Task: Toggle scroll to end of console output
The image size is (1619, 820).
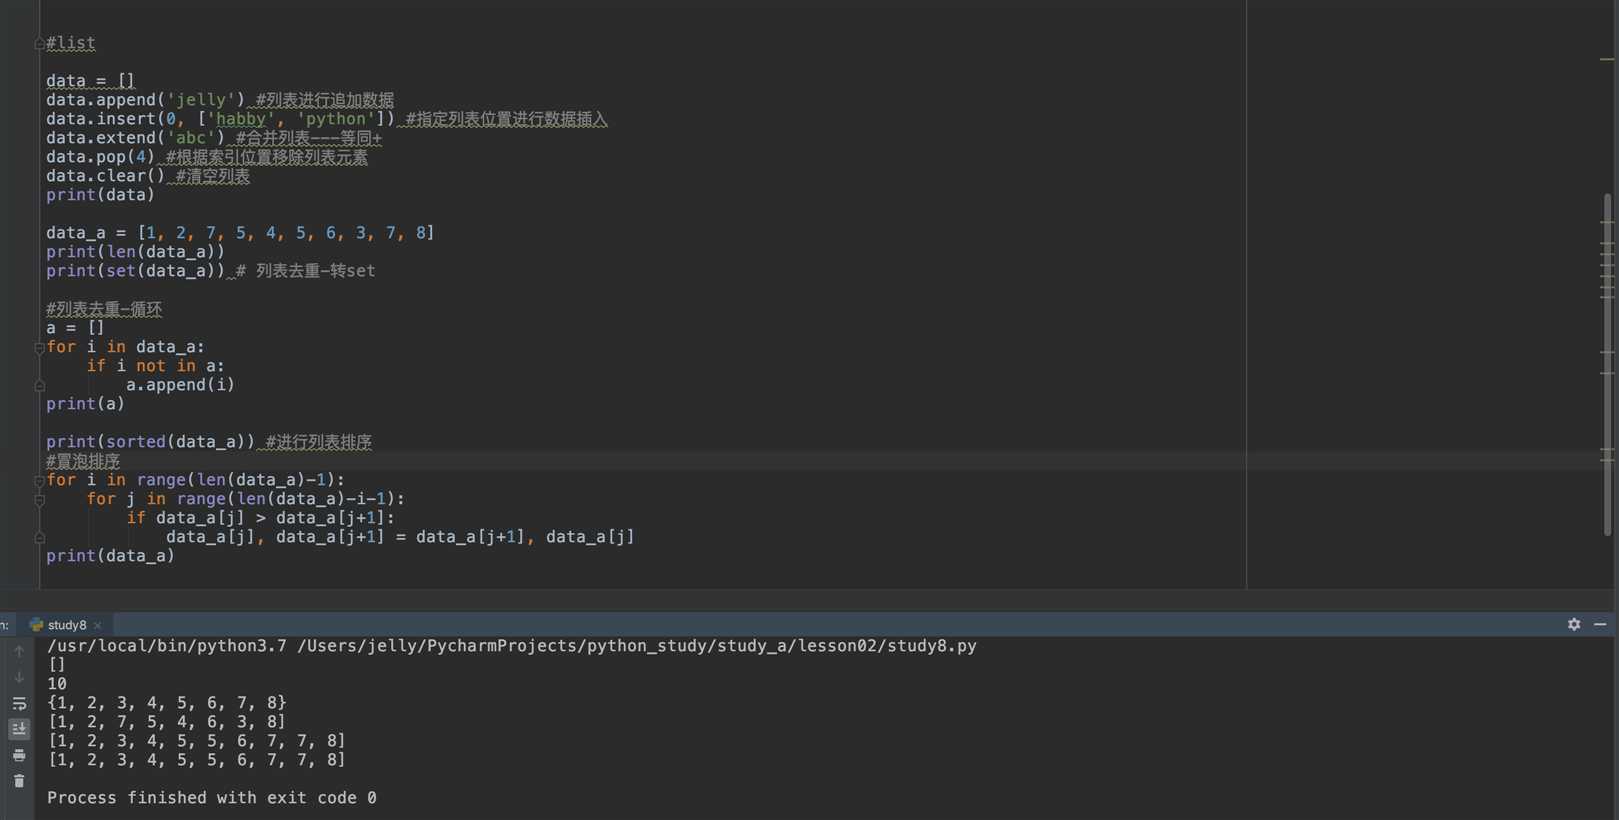Action: click(19, 729)
